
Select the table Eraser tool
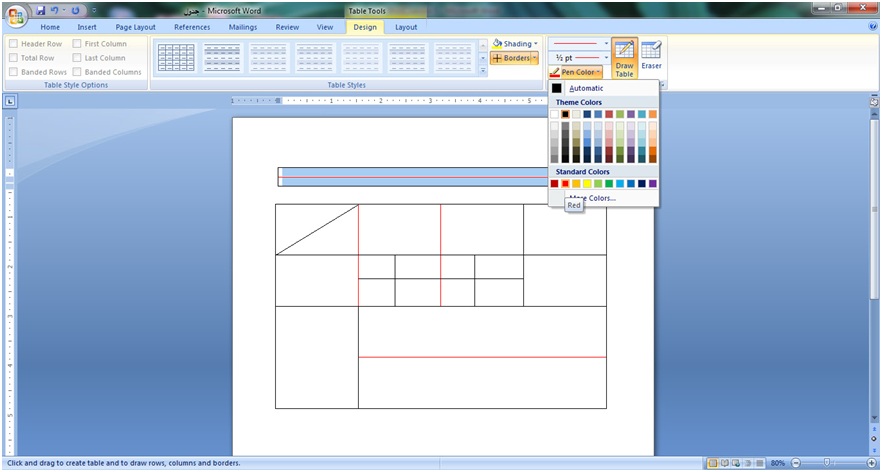[x=651, y=55]
